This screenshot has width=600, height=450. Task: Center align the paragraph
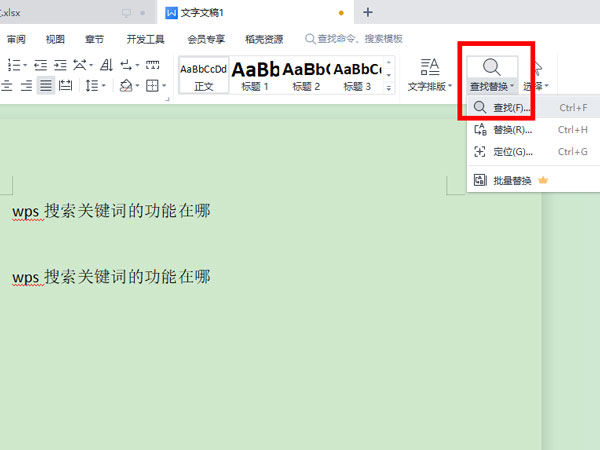coord(7,85)
